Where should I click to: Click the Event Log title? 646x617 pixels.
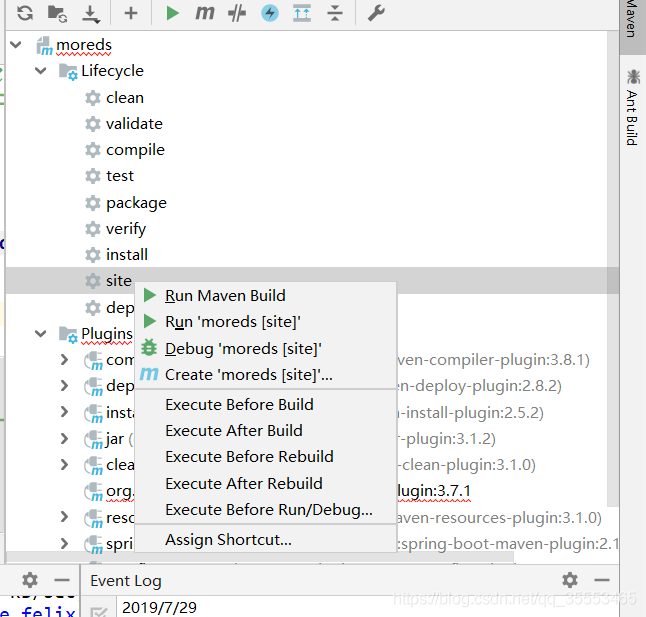tap(126, 581)
